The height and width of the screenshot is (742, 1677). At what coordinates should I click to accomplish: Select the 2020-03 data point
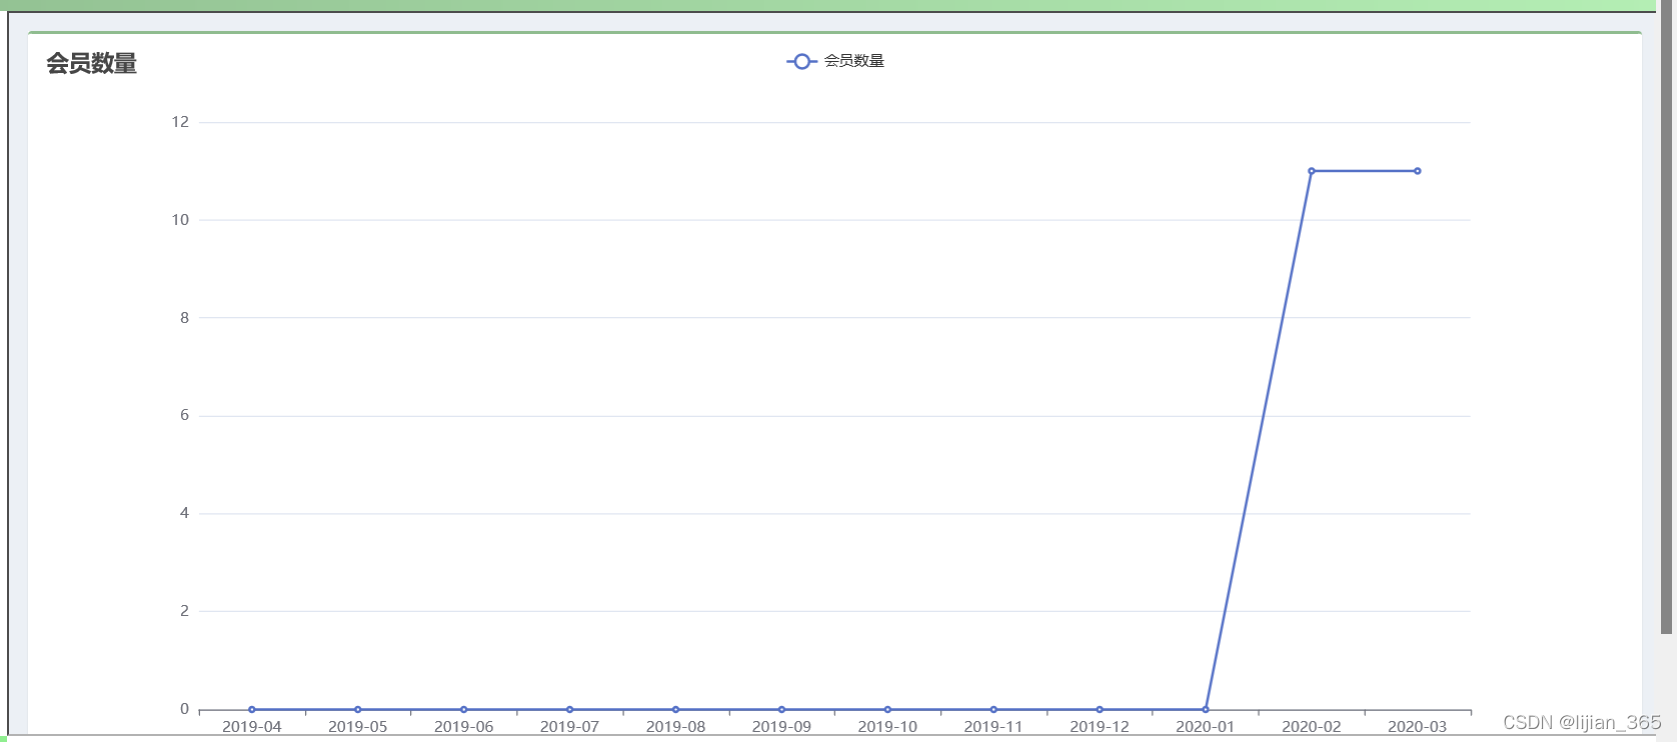(x=1417, y=171)
